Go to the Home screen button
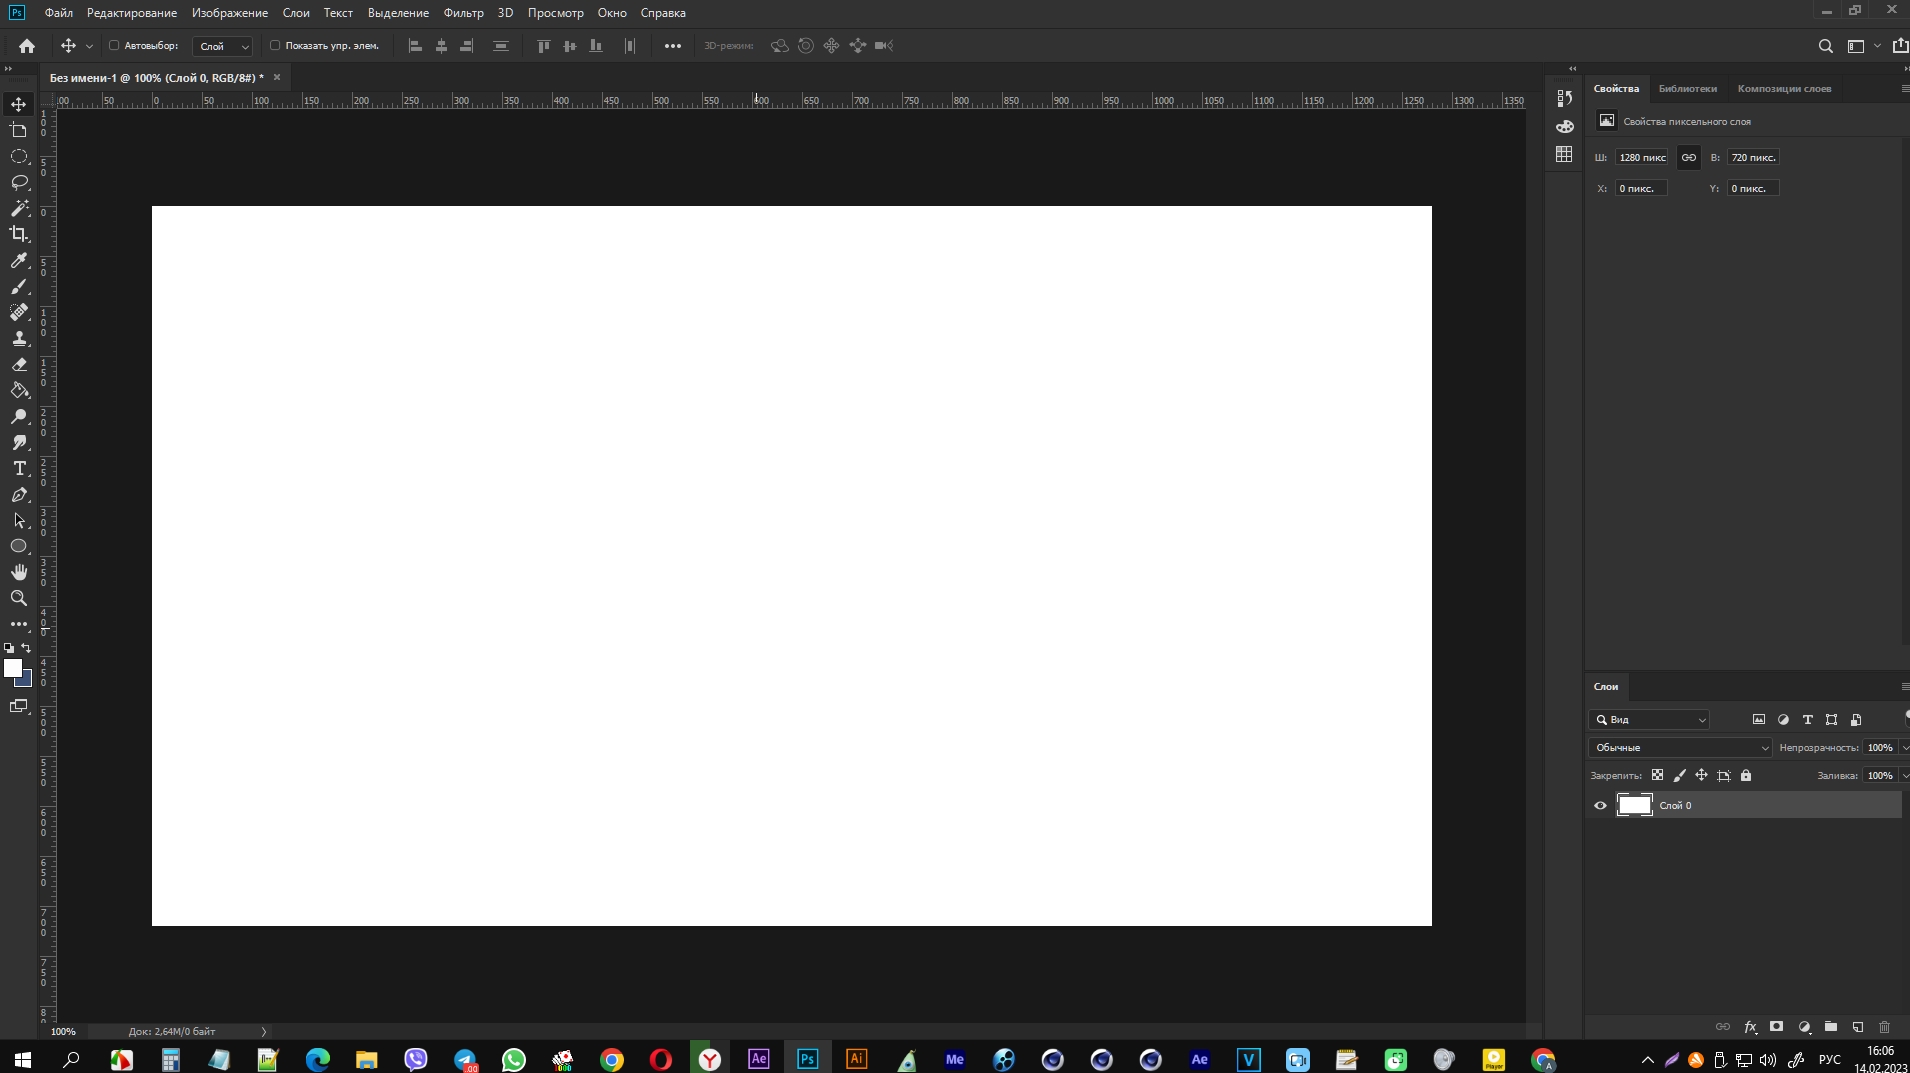 coord(27,46)
